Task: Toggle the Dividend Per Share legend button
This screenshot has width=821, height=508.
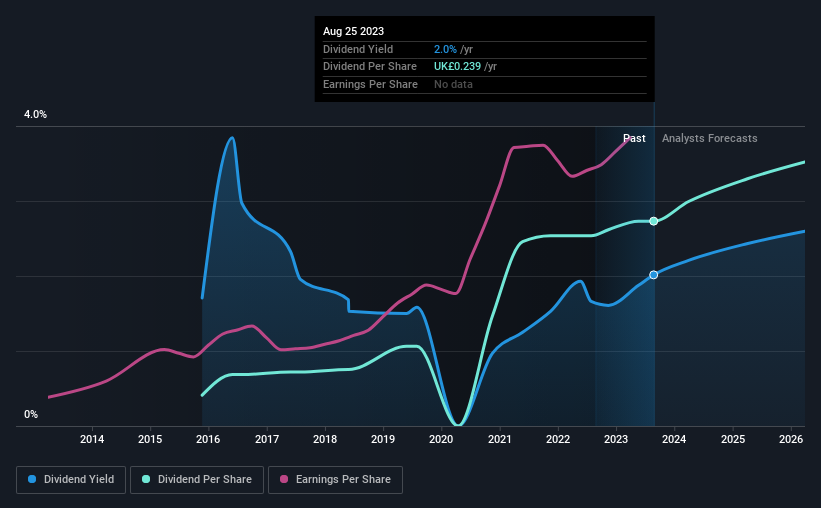Action: (x=197, y=480)
